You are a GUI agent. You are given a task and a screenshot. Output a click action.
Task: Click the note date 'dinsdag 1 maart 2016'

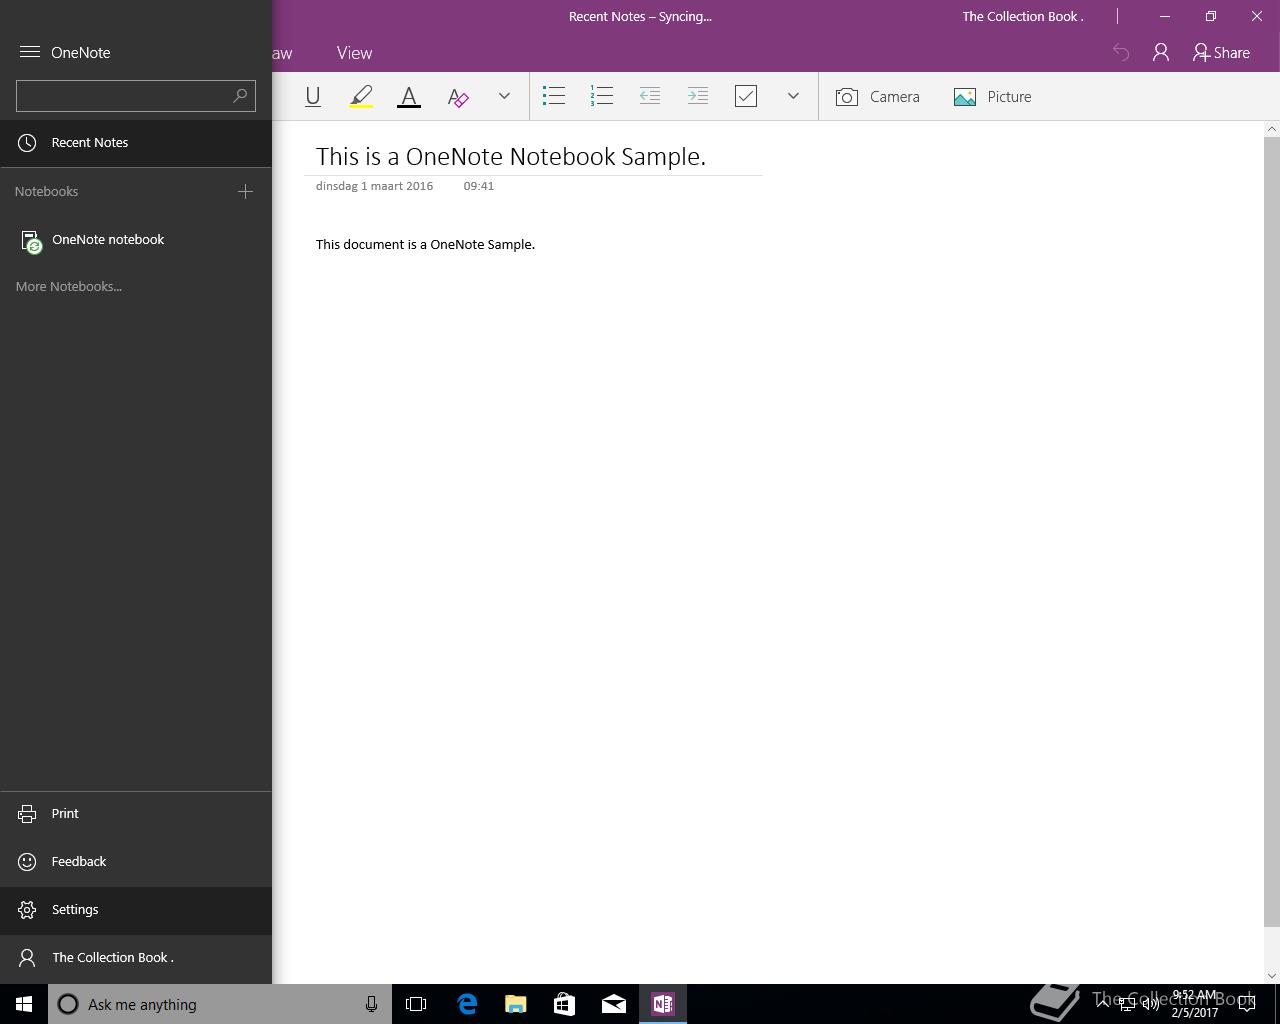point(374,186)
